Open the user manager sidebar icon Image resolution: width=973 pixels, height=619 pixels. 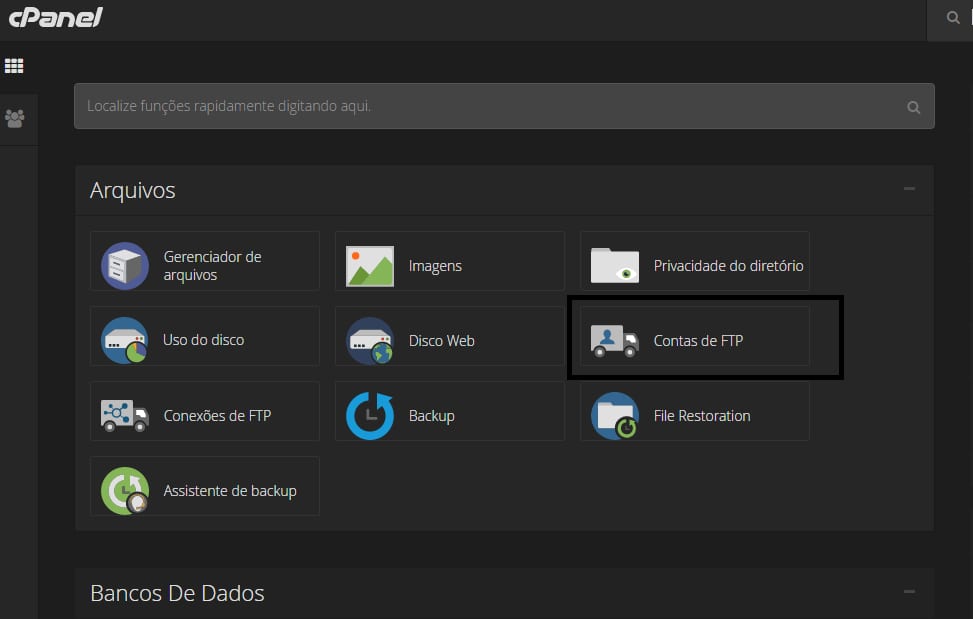pyautogui.click(x=14, y=118)
